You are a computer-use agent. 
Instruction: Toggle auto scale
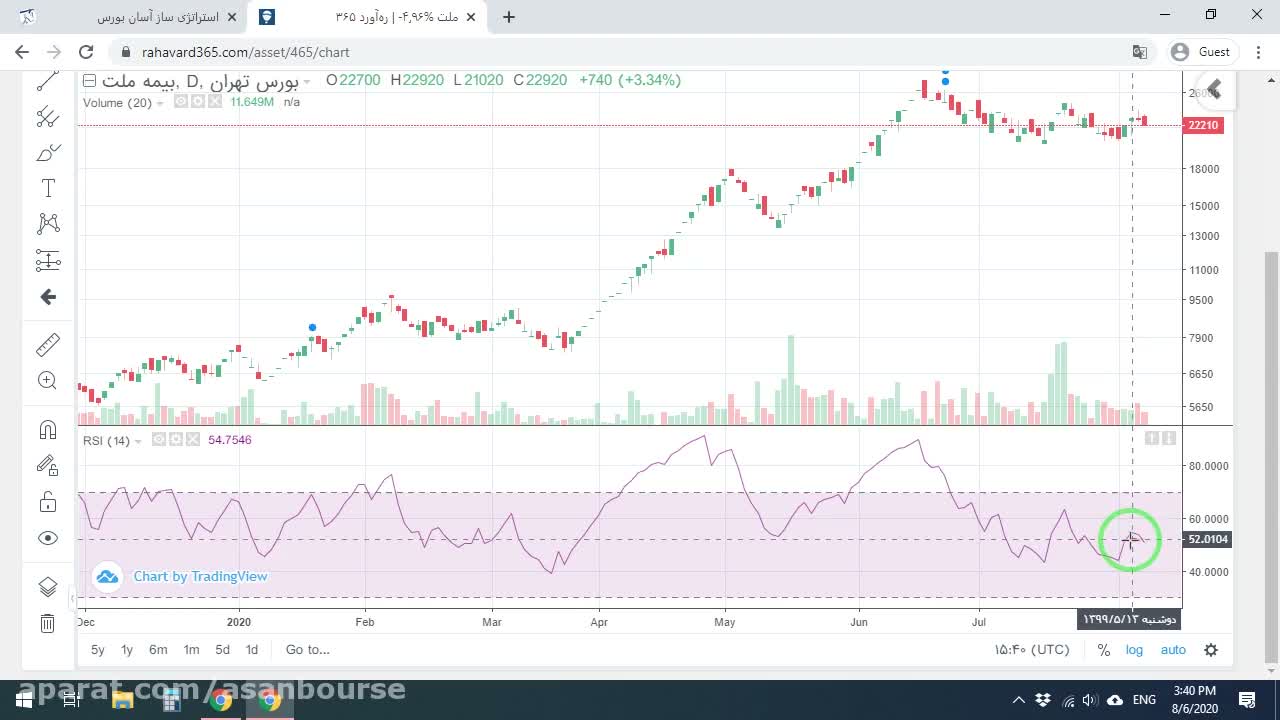tap(1173, 650)
